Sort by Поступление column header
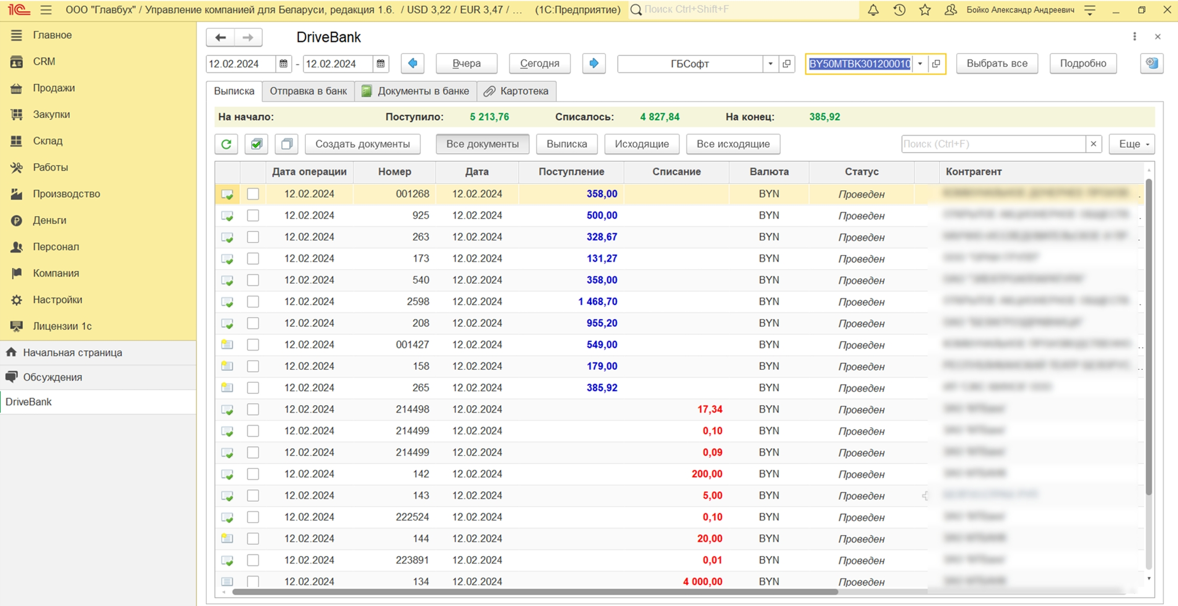 pos(571,172)
